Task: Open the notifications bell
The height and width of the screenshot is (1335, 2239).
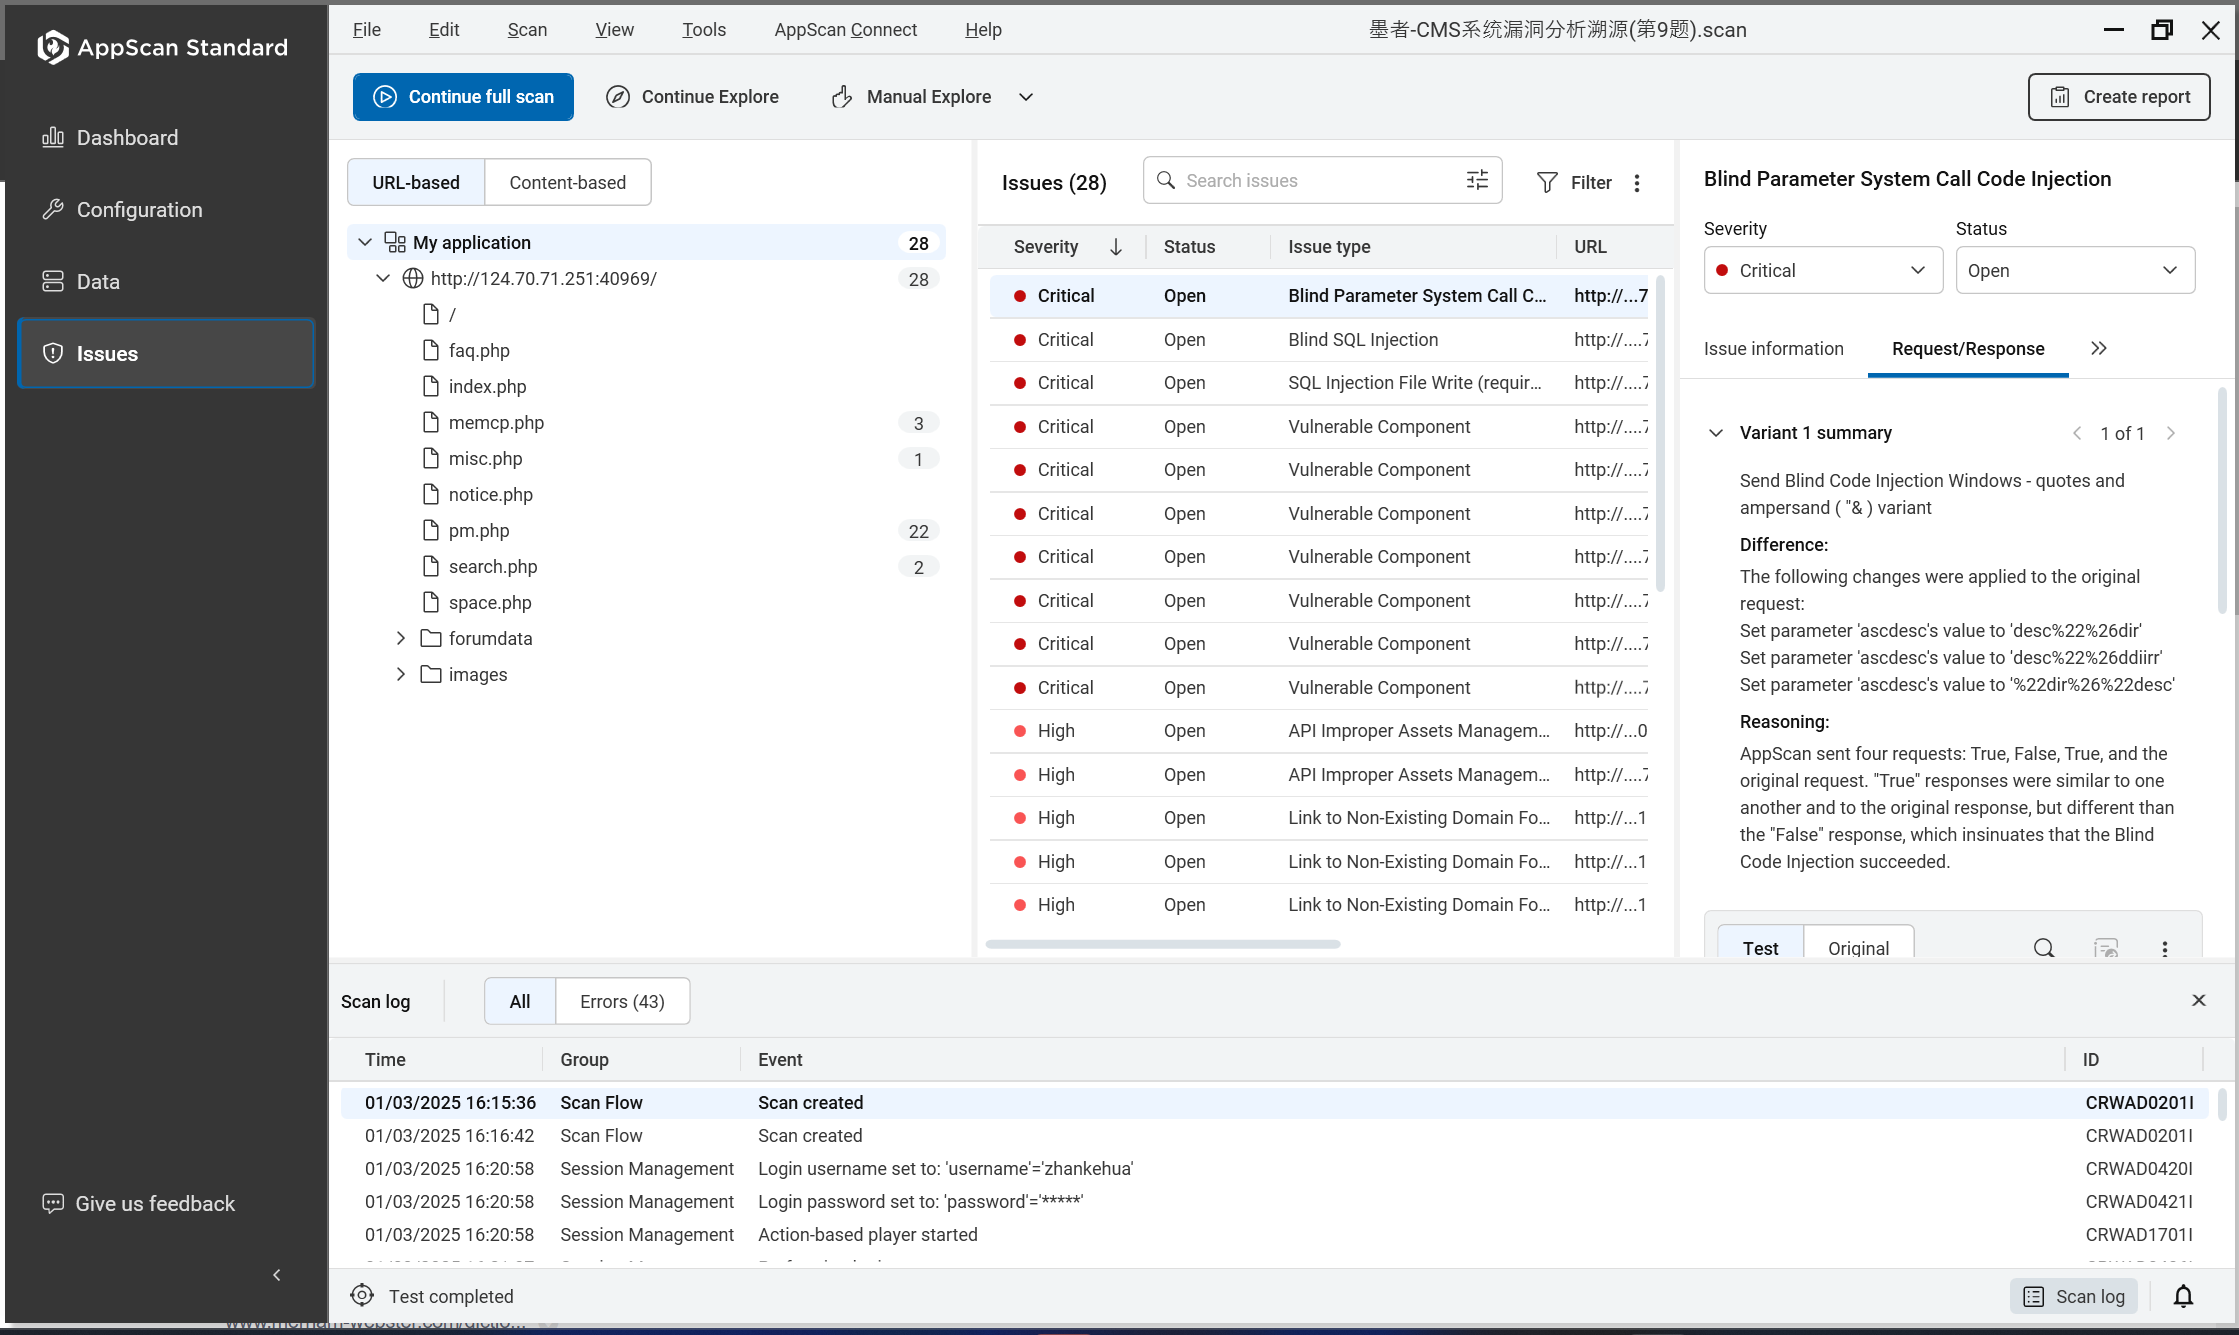Action: [x=2184, y=1296]
